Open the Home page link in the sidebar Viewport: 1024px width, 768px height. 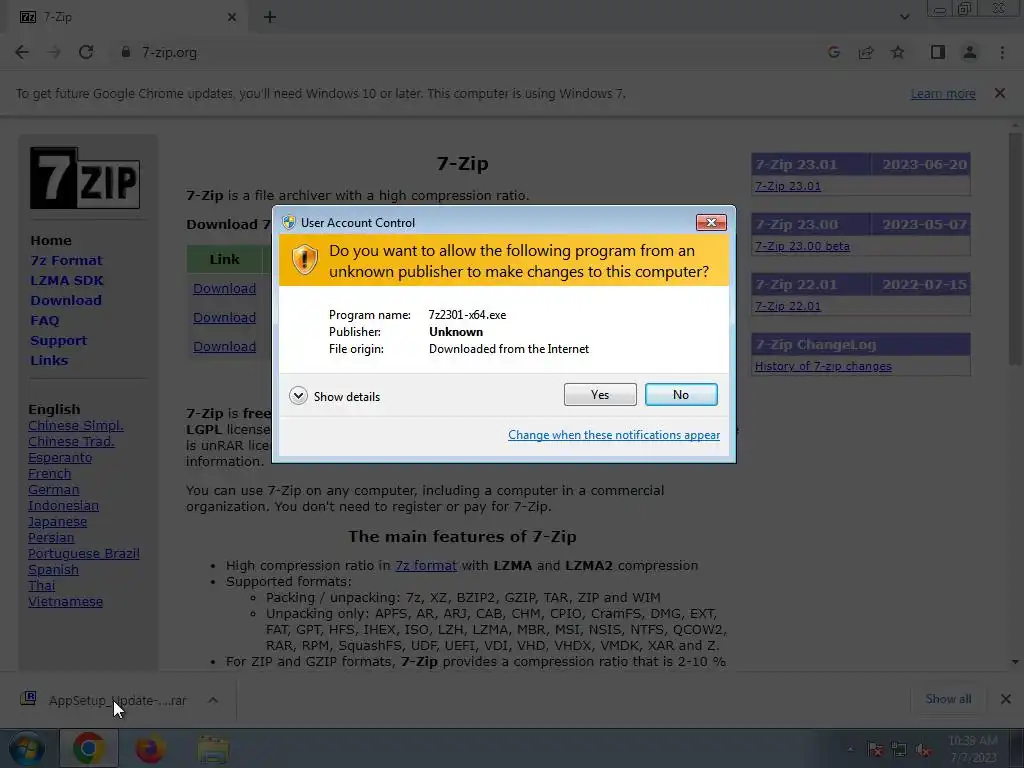click(51, 240)
